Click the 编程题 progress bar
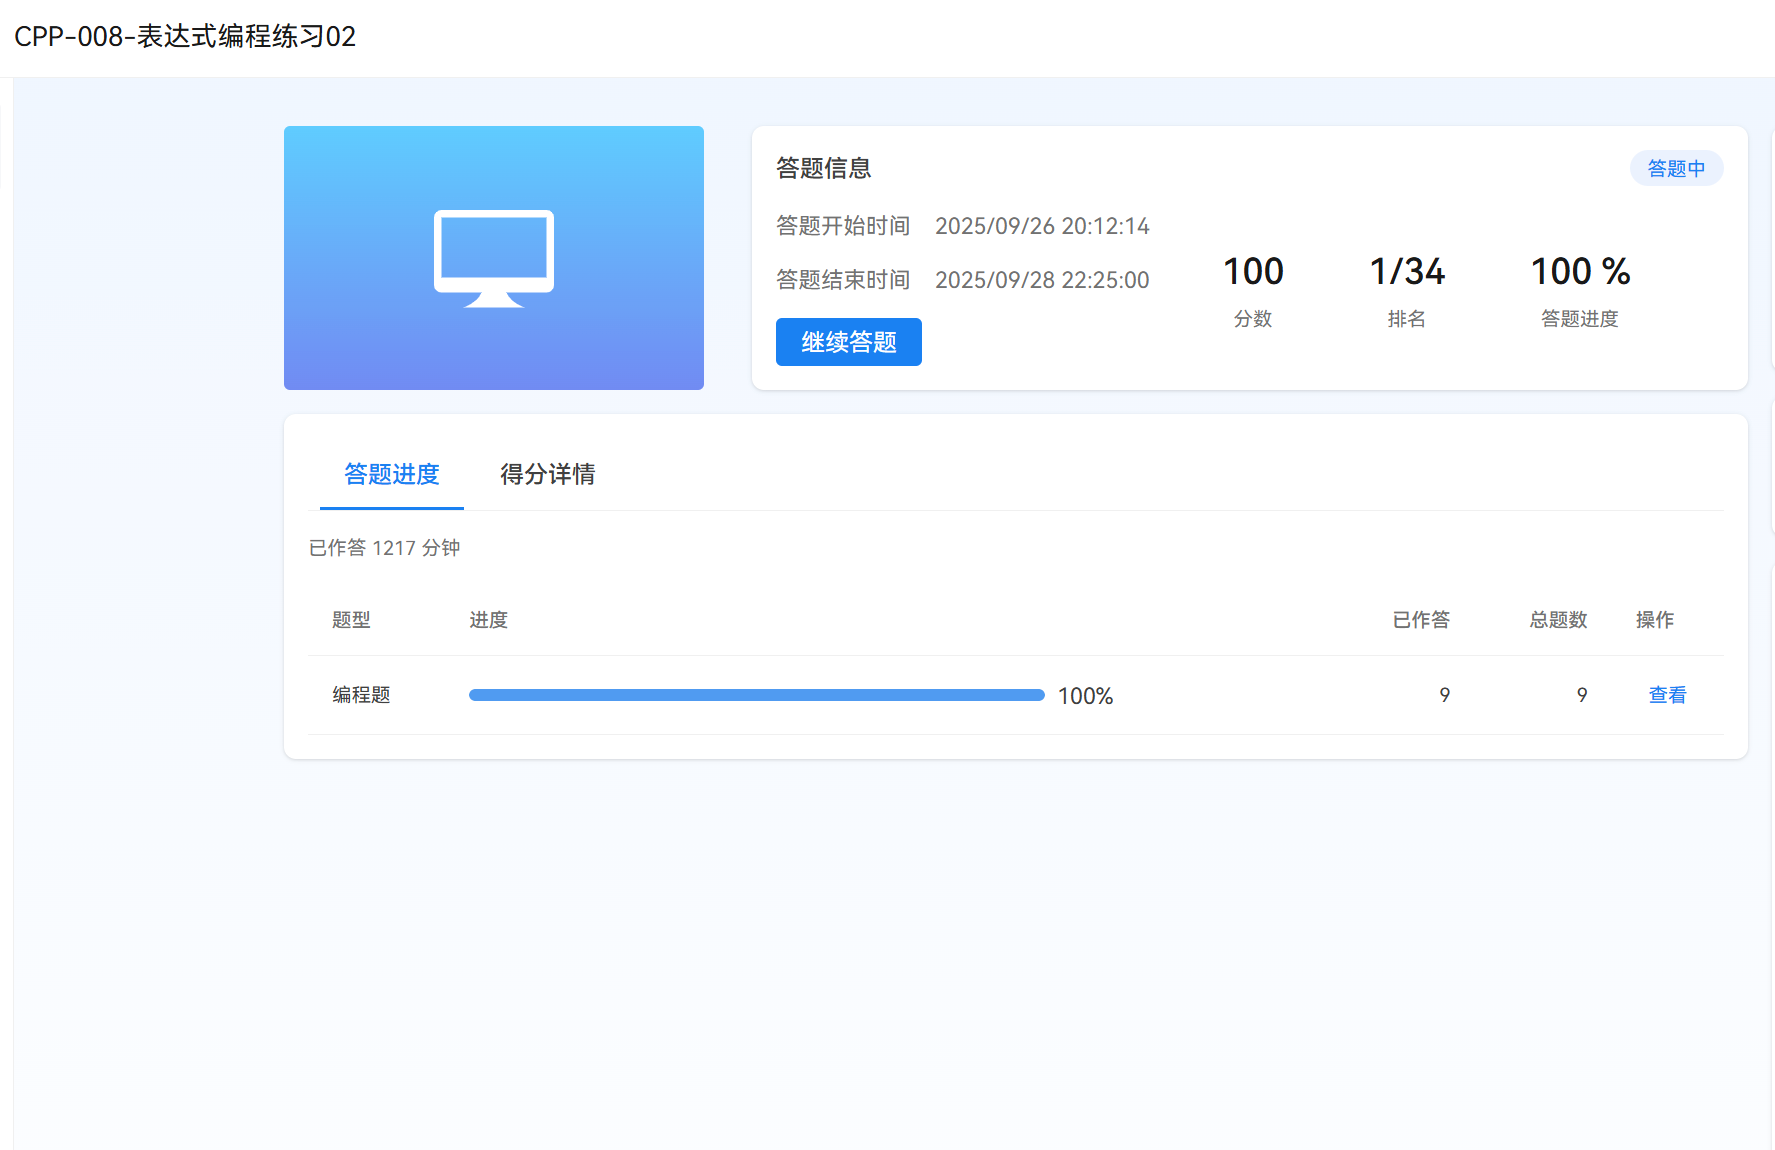1775x1150 pixels. point(757,695)
